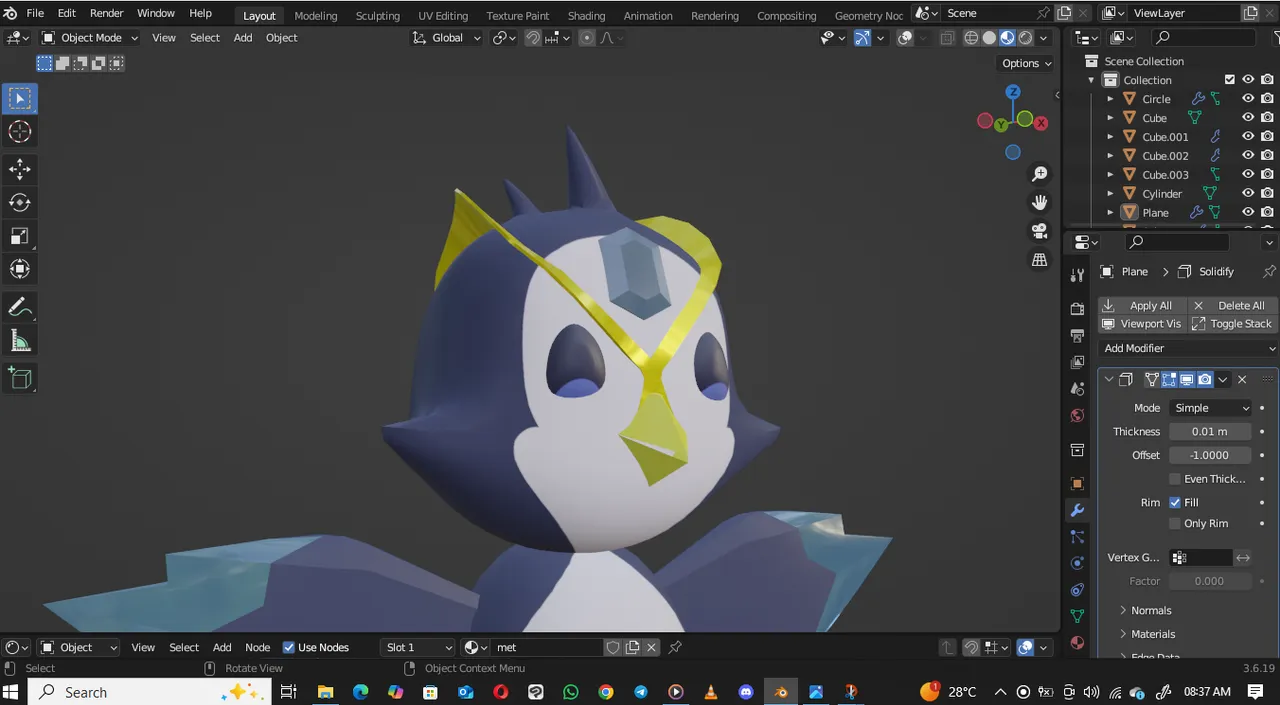The width and height of the screenshot is (1280, 705).
Task: Open the Render properties tab
Action: pos(1077,309)
